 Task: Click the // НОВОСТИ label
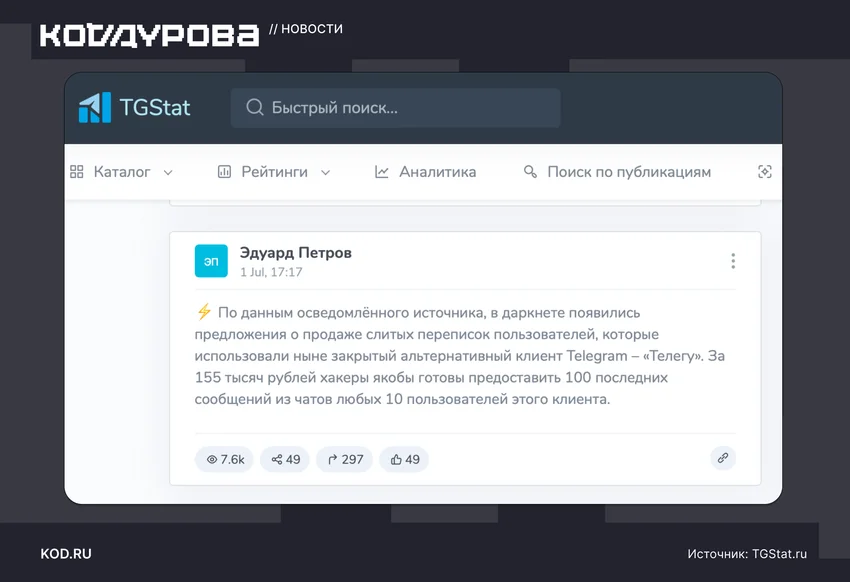tap(306, 29)
